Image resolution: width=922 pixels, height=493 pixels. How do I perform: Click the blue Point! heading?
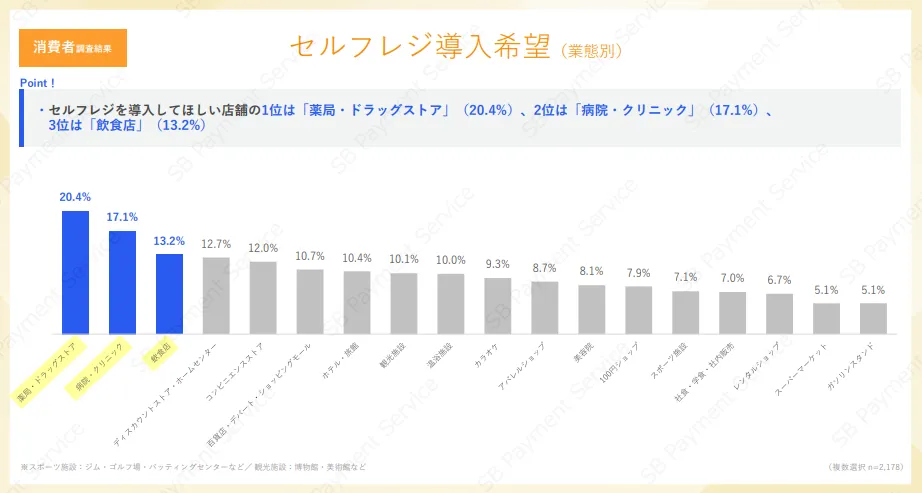[37, 82]
